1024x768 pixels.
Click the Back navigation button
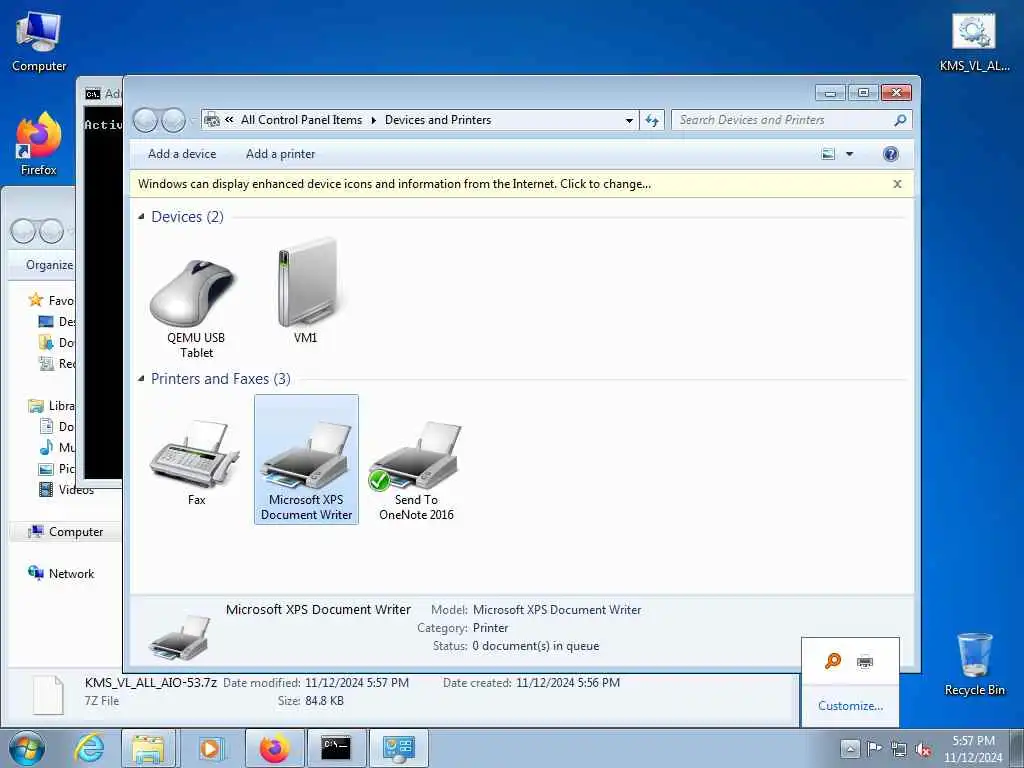pos(146,120)
